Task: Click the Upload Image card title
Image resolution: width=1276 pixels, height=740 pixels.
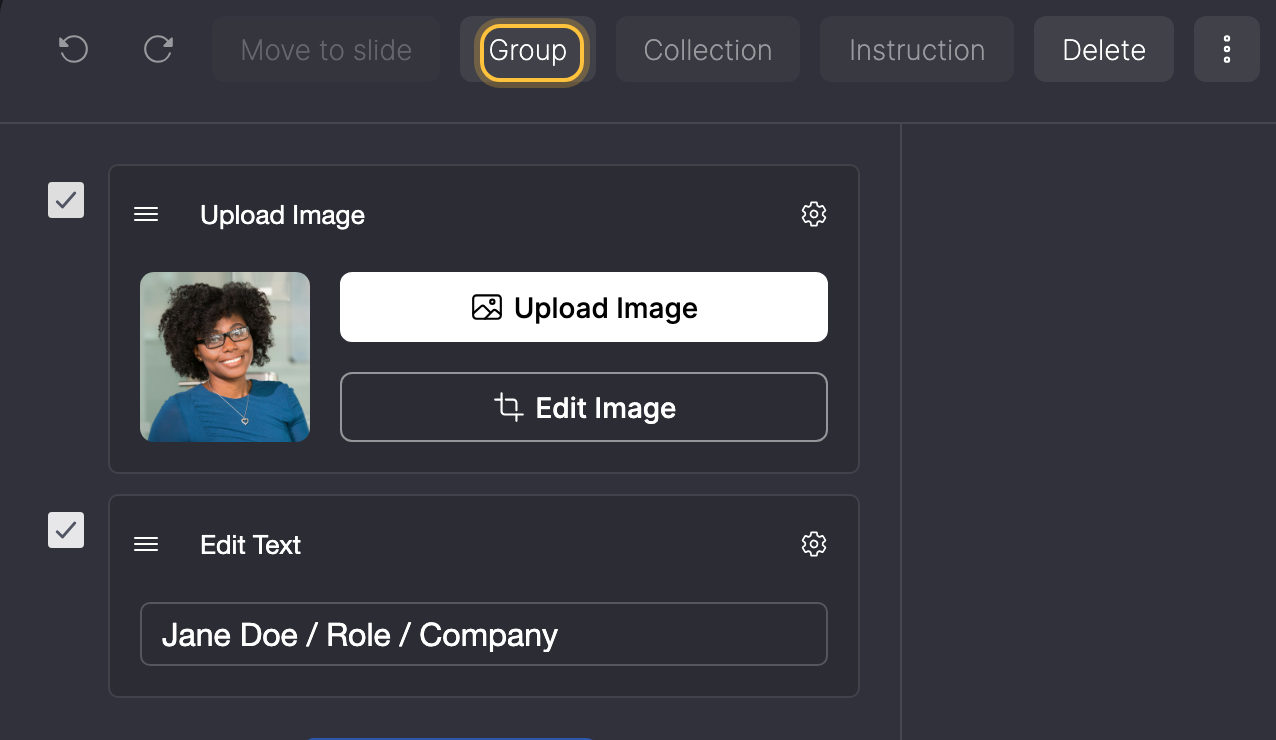Action: click(282, 215)
